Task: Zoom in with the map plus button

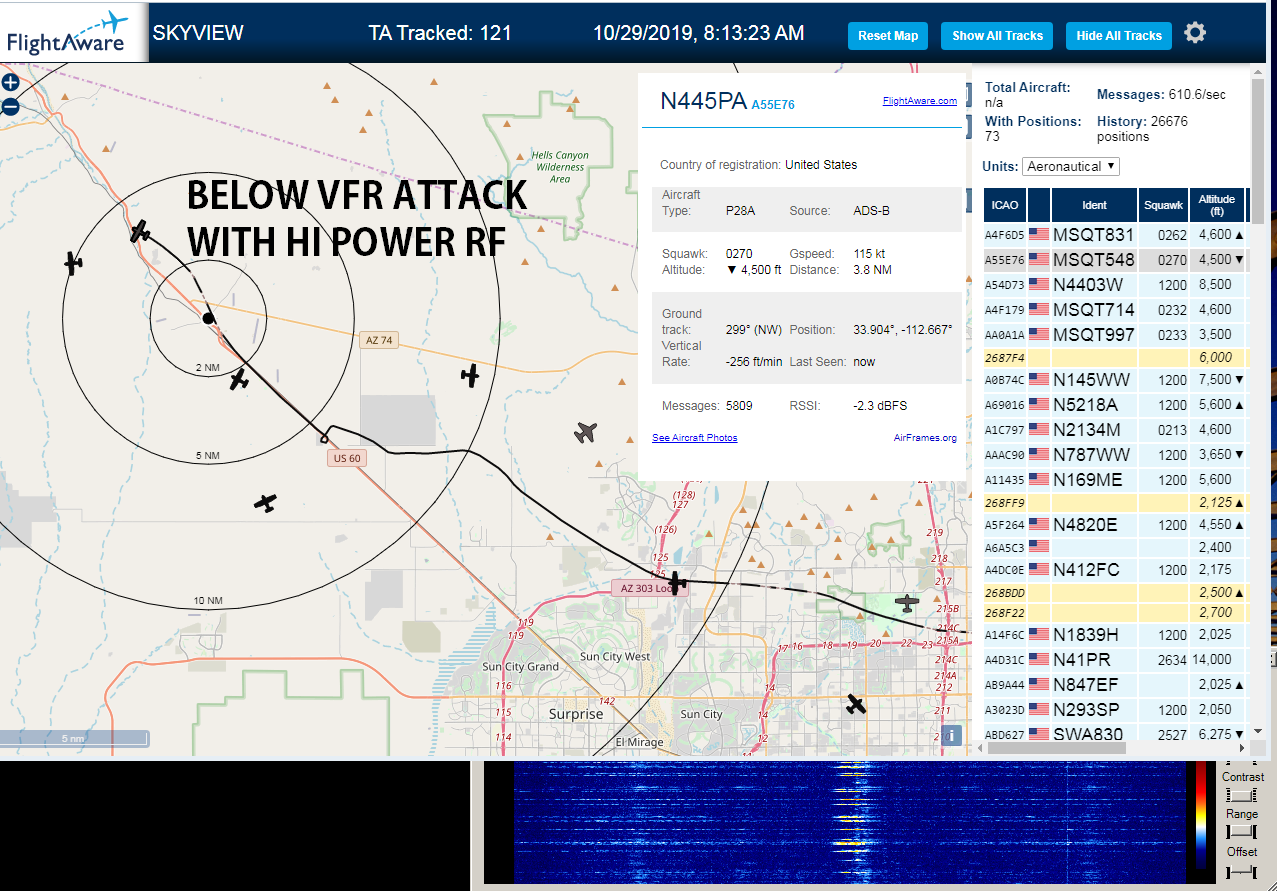Action: (x=10, y=82)
